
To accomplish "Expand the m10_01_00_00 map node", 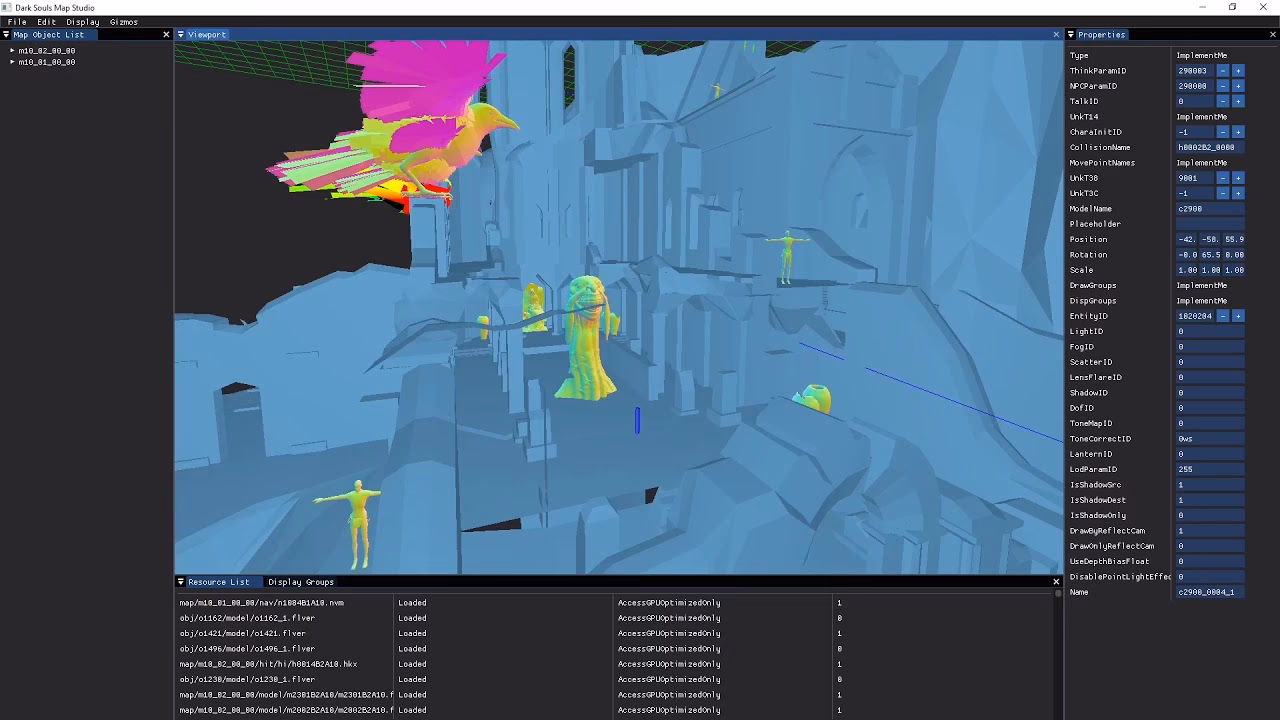I will click(12, 62).
